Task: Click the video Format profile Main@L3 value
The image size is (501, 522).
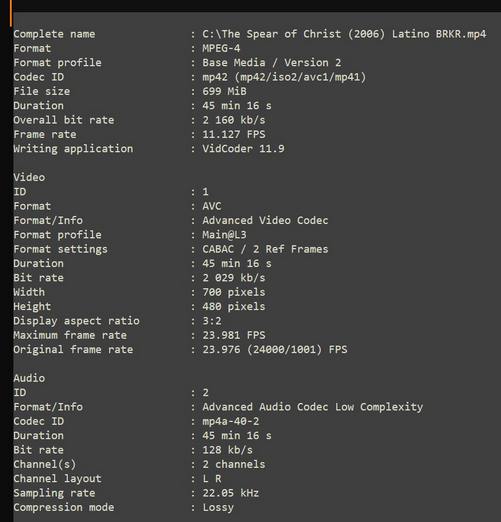Action: click(224, 235)
